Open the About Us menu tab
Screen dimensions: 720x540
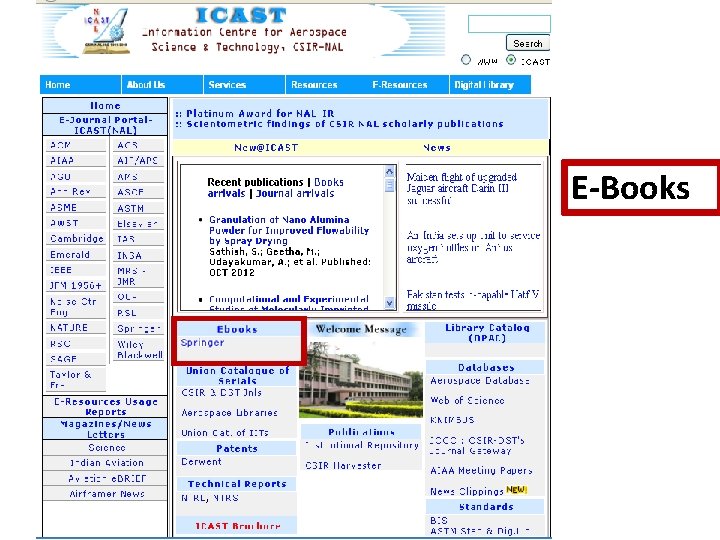(x=162, y=85)
